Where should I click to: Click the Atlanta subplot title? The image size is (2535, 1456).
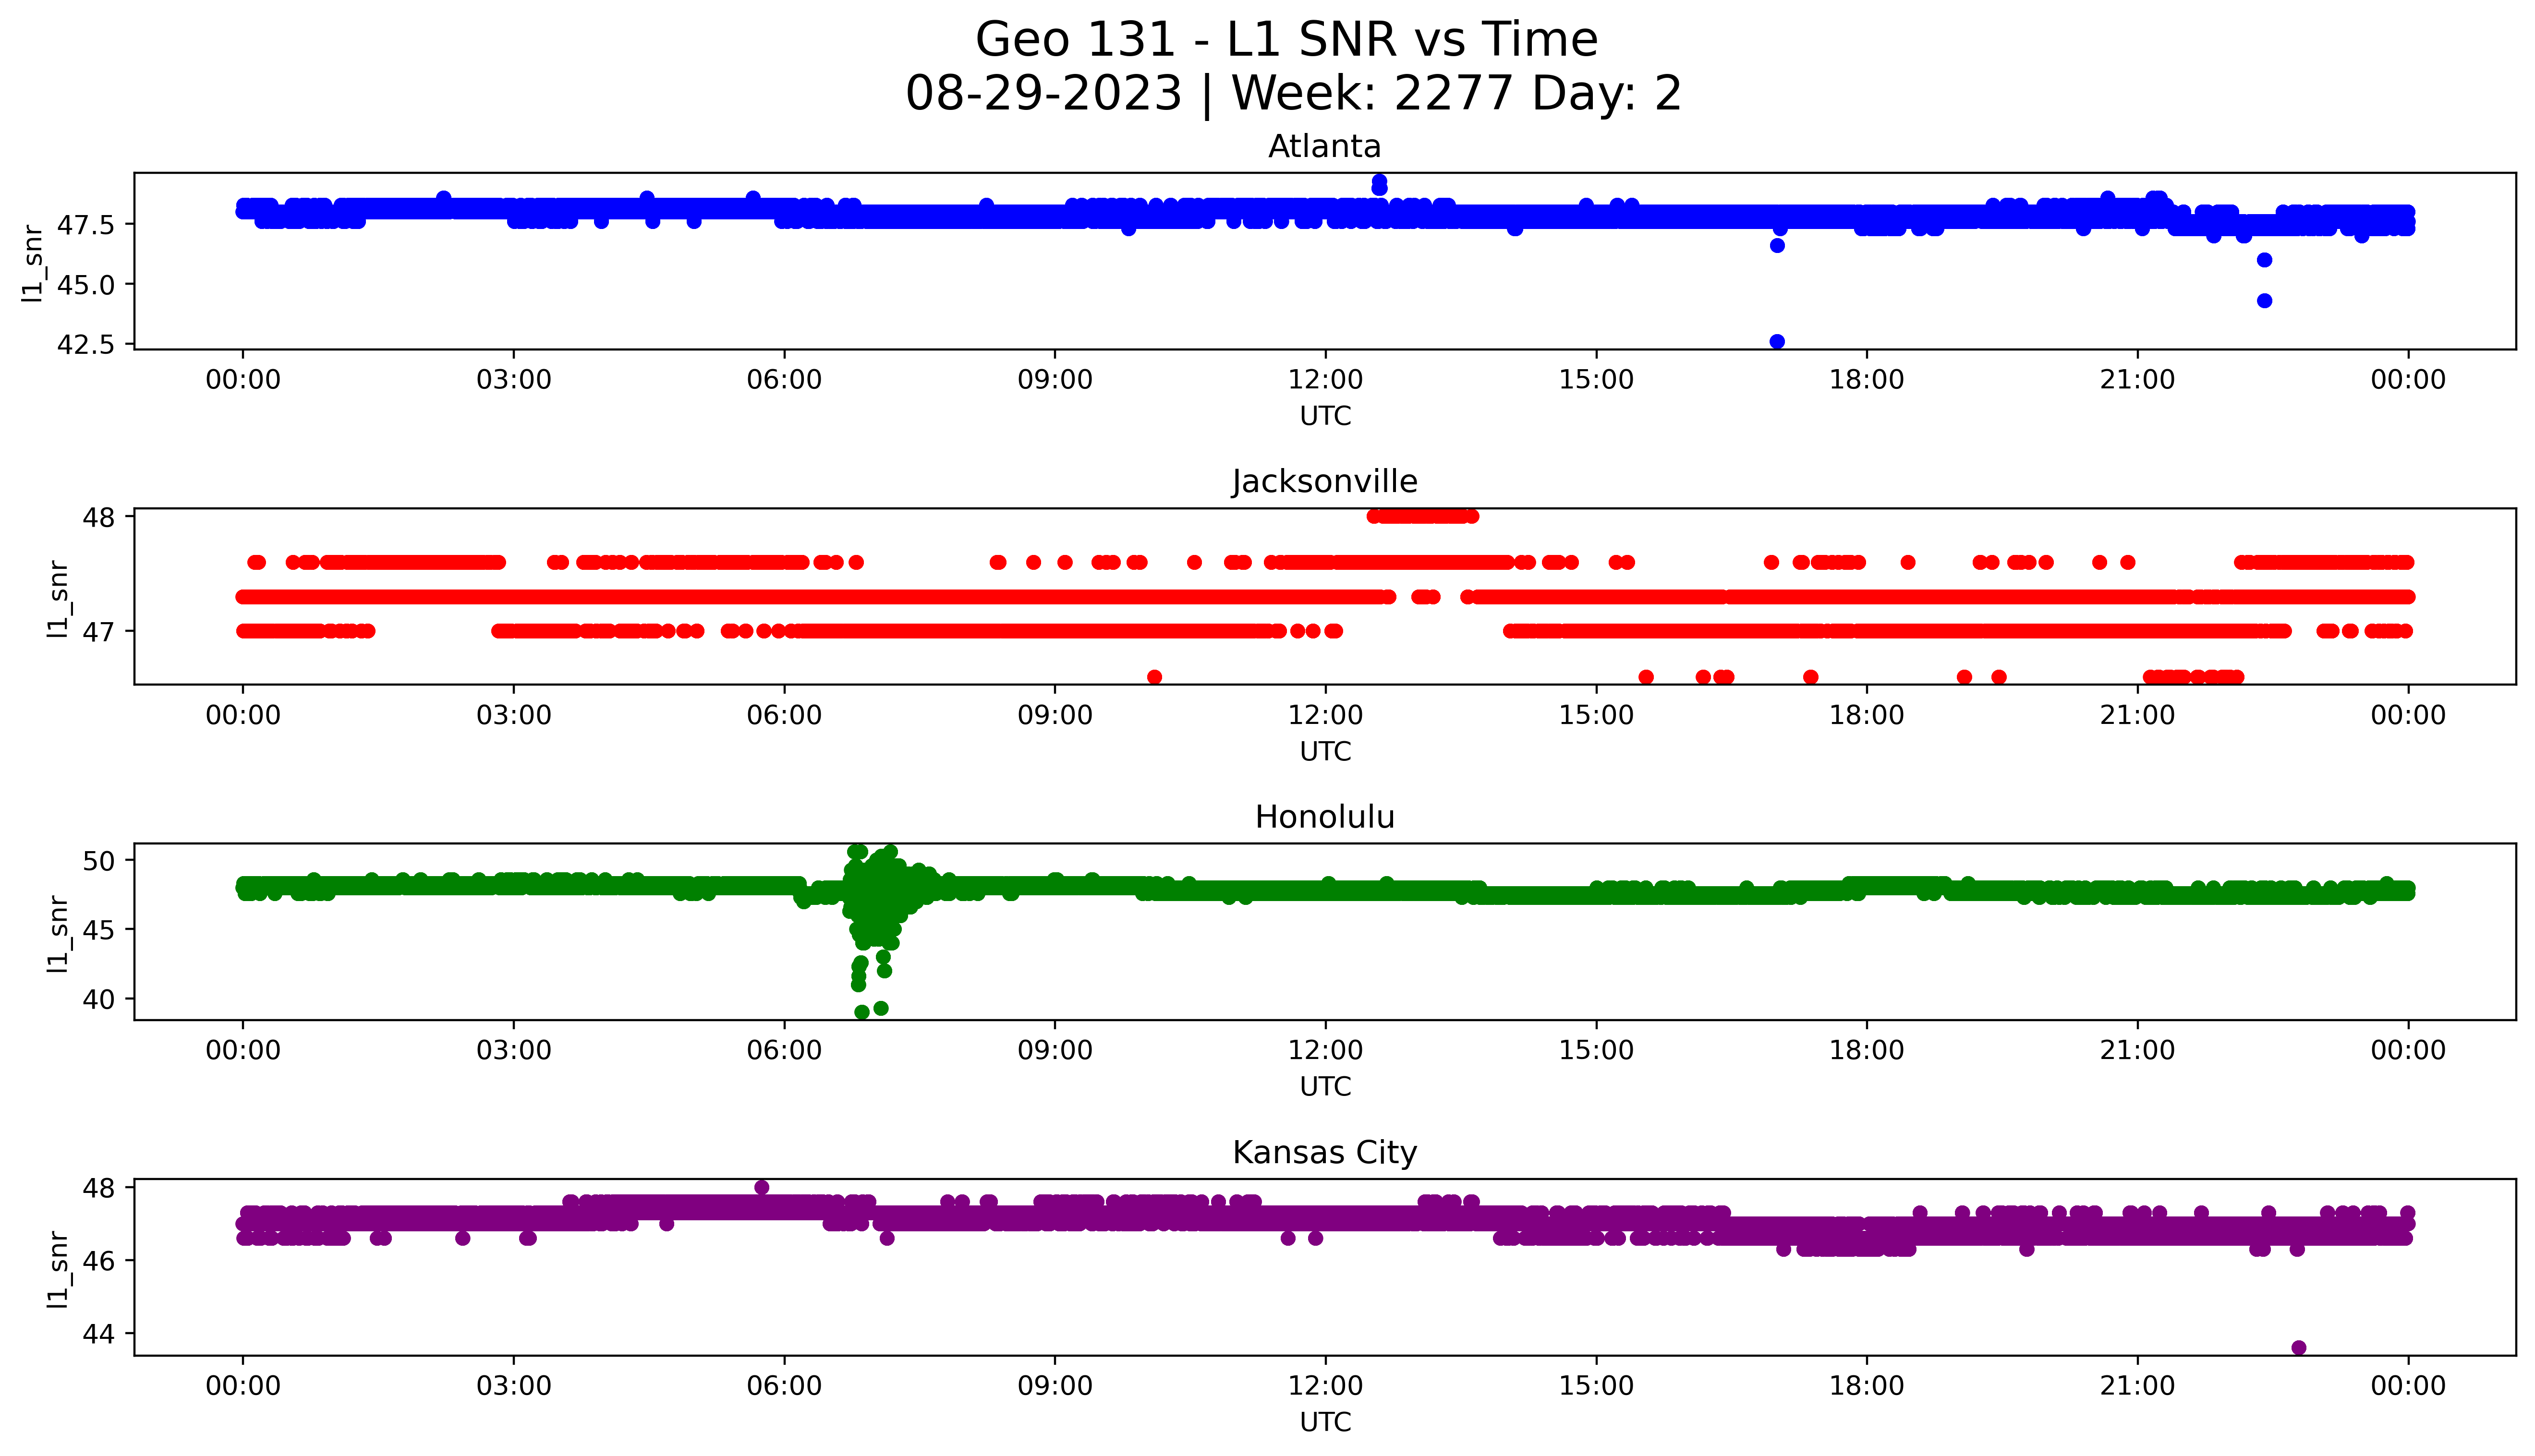(1324, 147)
